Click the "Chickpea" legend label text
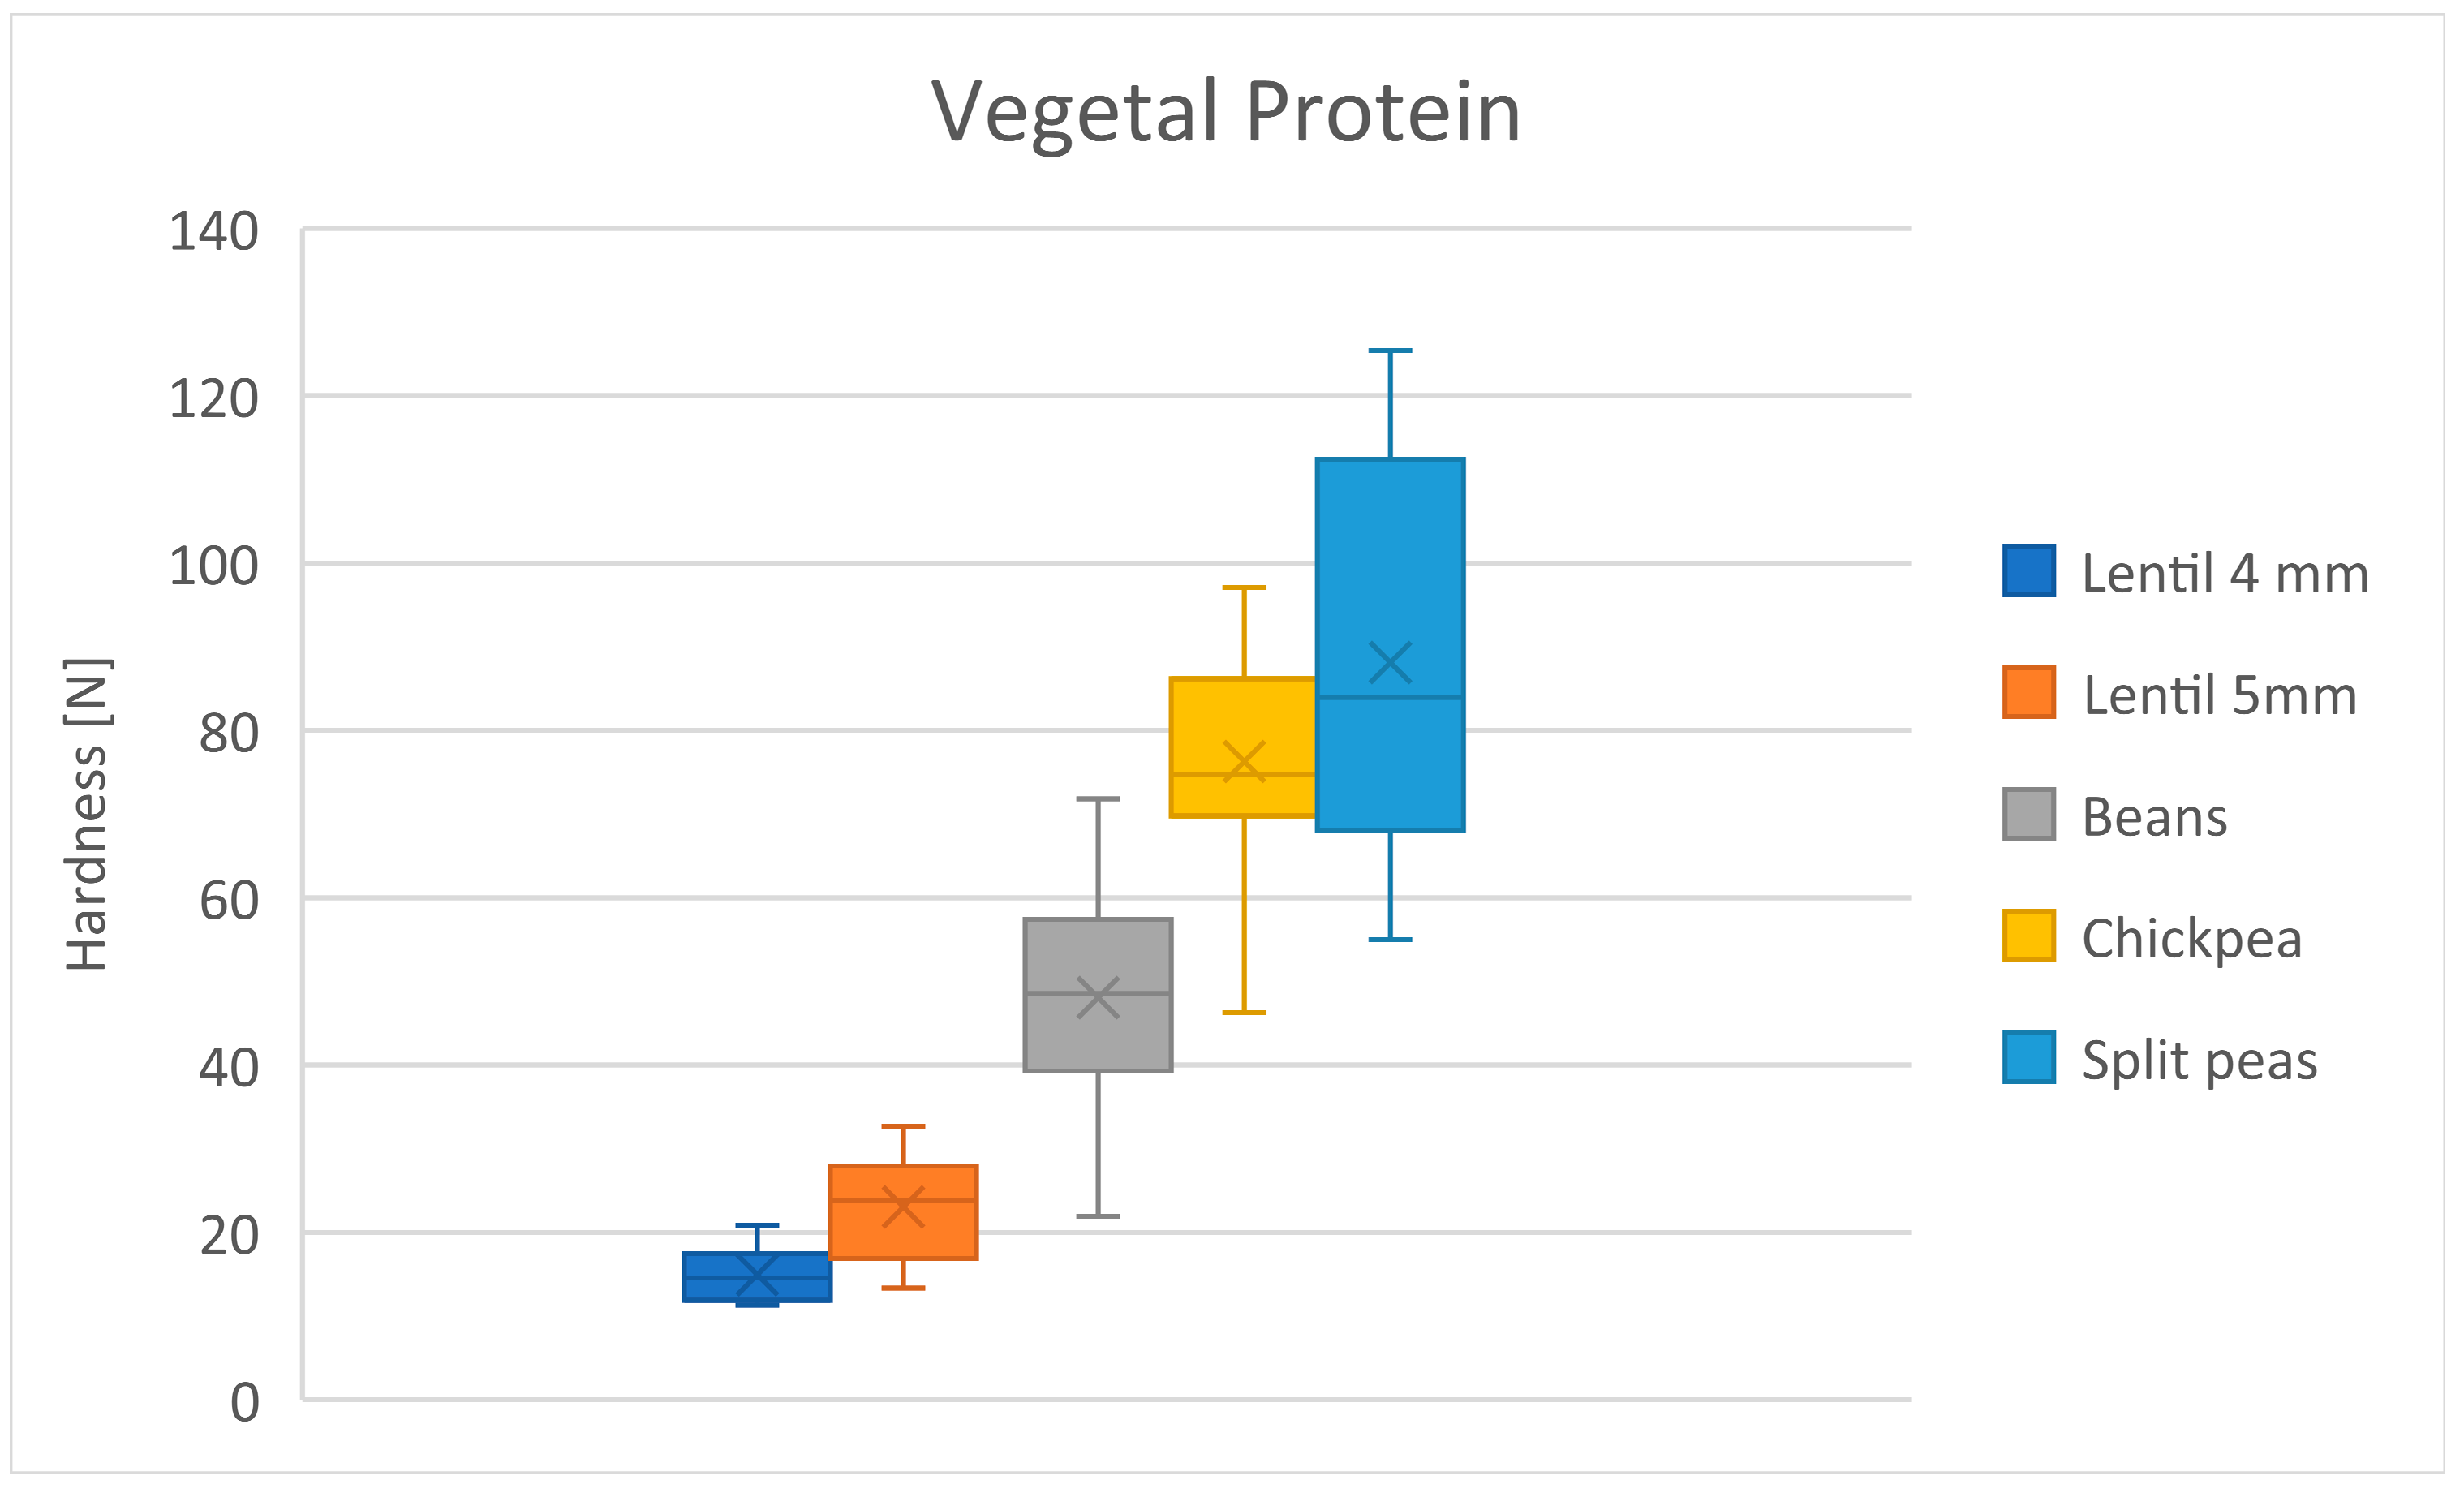 point(2192,939)
